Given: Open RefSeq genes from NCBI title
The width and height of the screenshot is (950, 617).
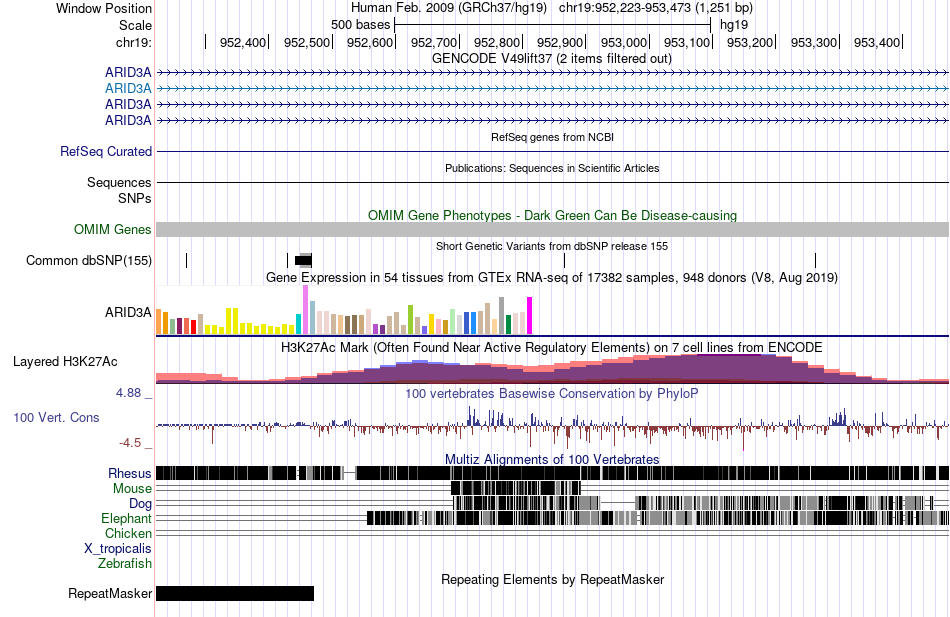Looking at the screenshot, I should tap(552, 138).
